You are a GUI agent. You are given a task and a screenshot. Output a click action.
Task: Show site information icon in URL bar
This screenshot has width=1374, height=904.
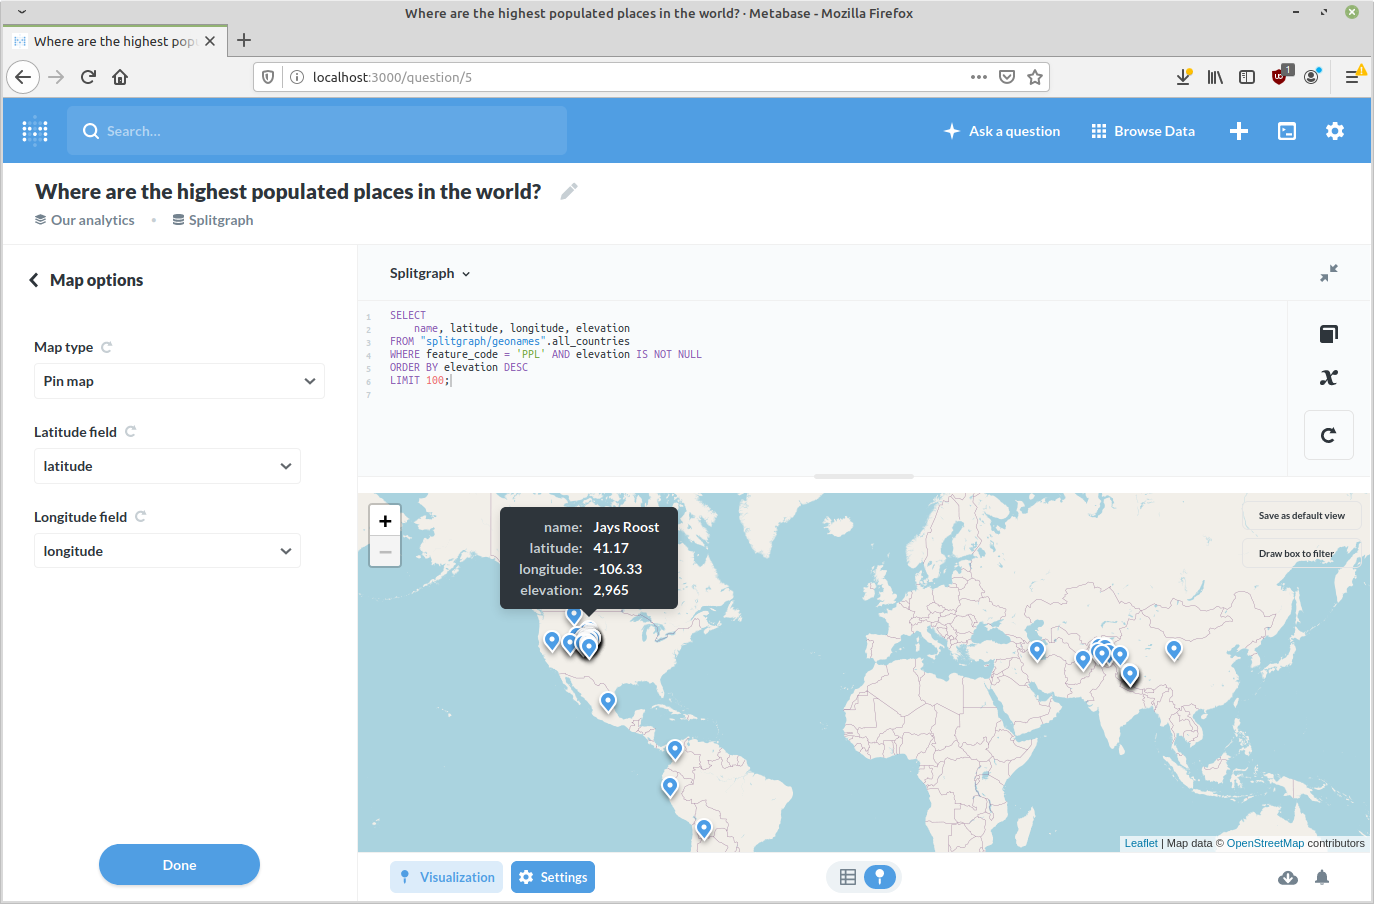[297, 77]
